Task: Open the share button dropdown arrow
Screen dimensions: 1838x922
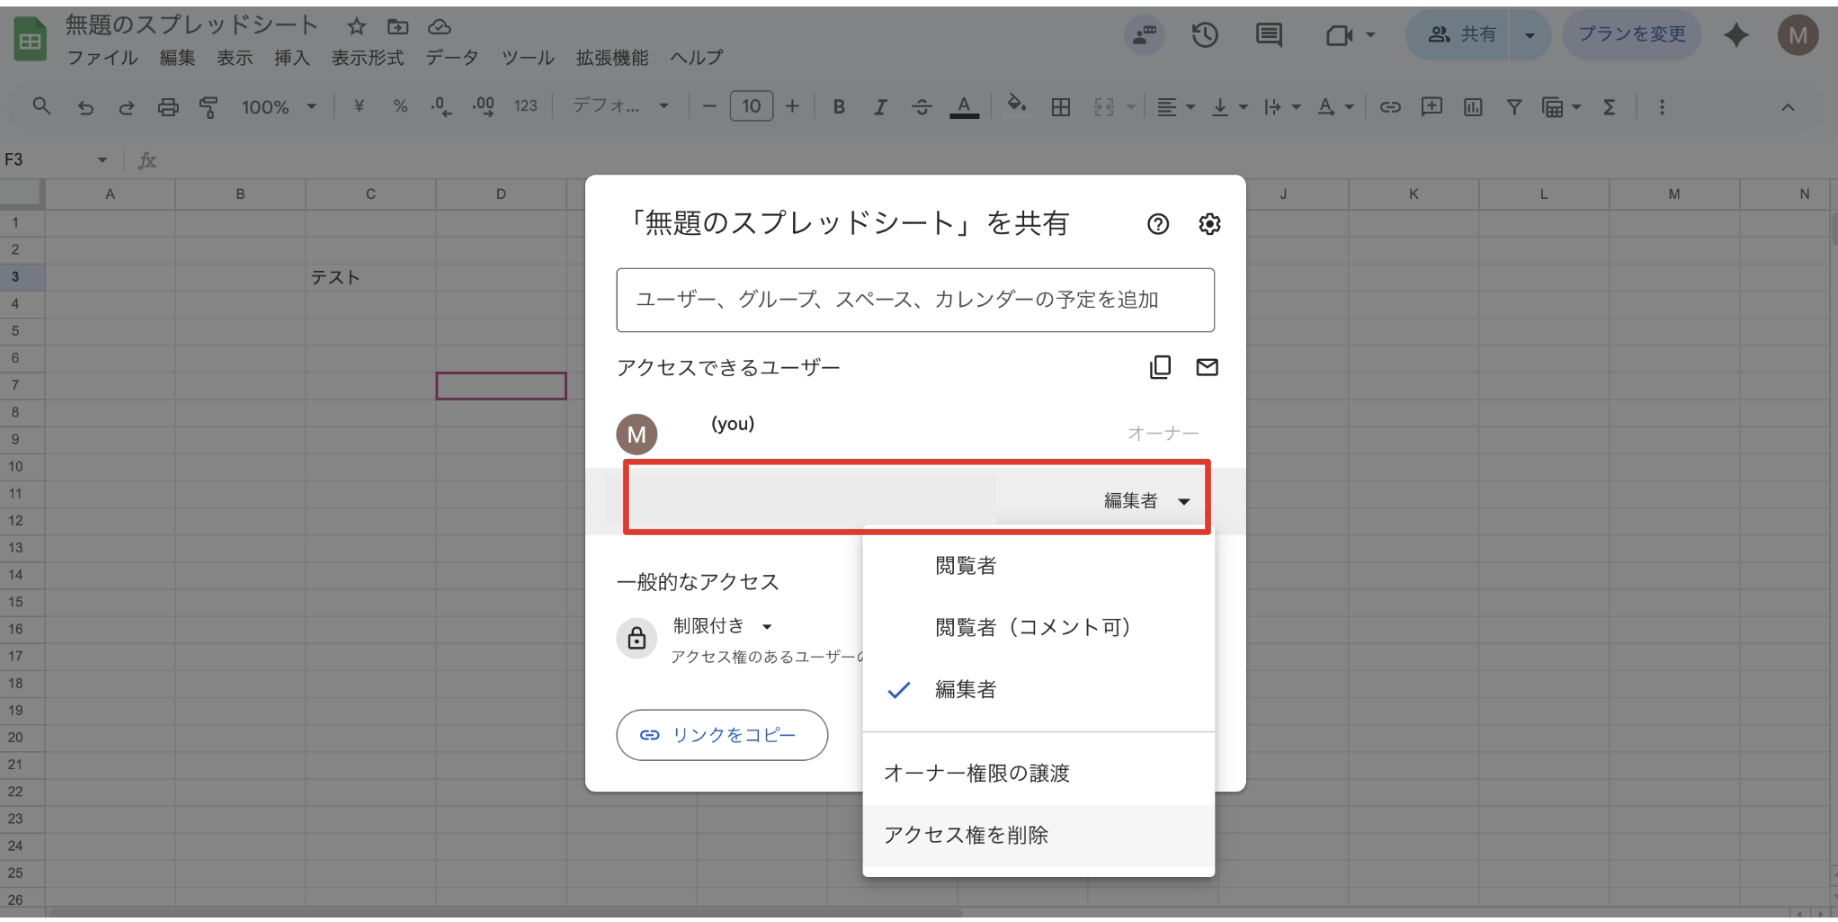Action: pos(1529,35)
